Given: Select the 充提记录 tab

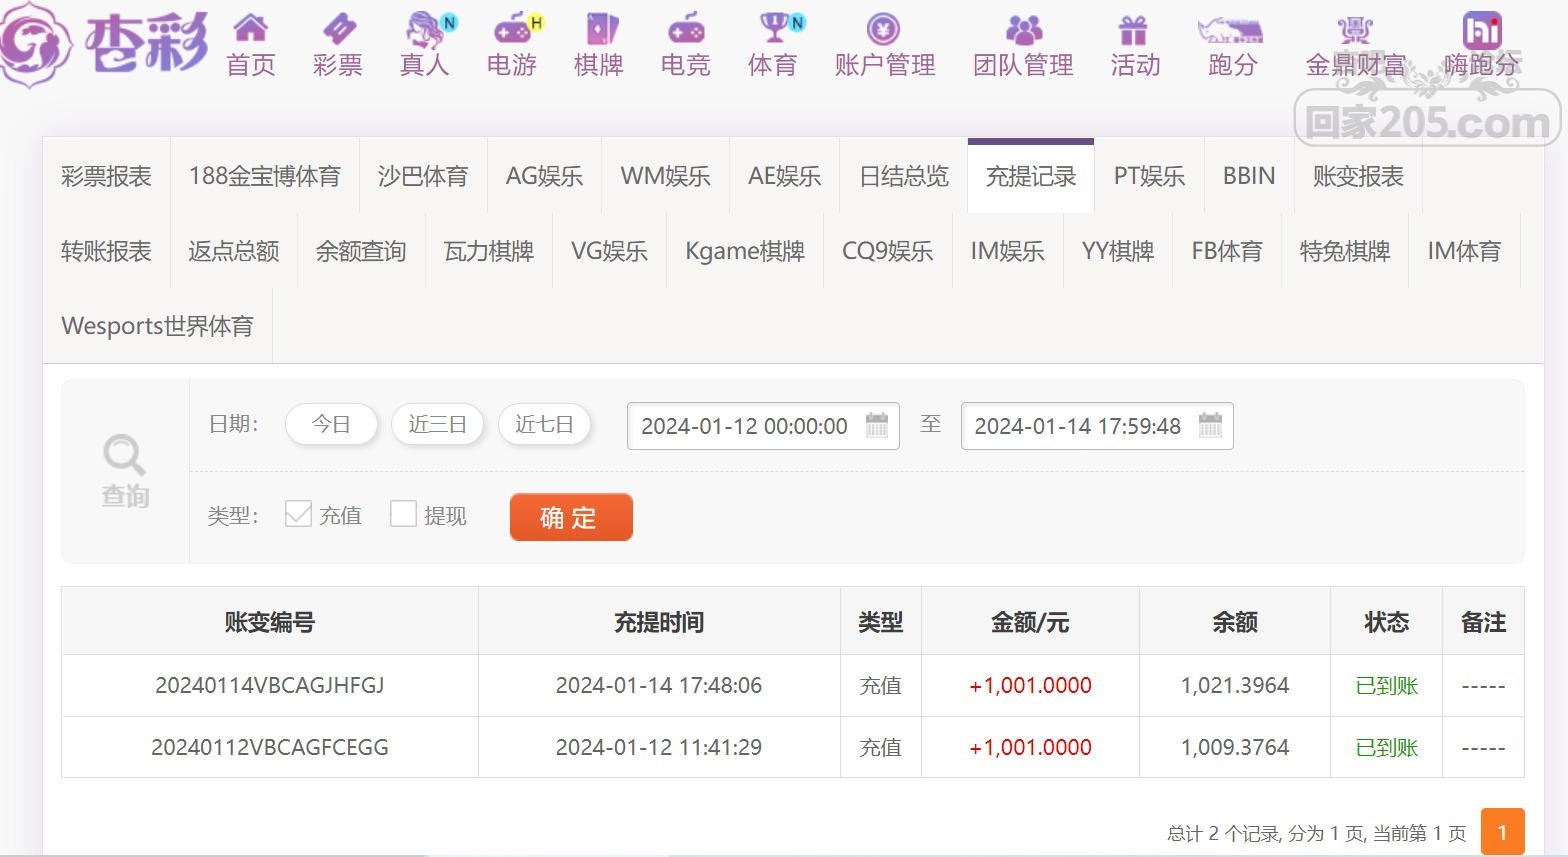Looking at the screenshot, I should 1031,176.
